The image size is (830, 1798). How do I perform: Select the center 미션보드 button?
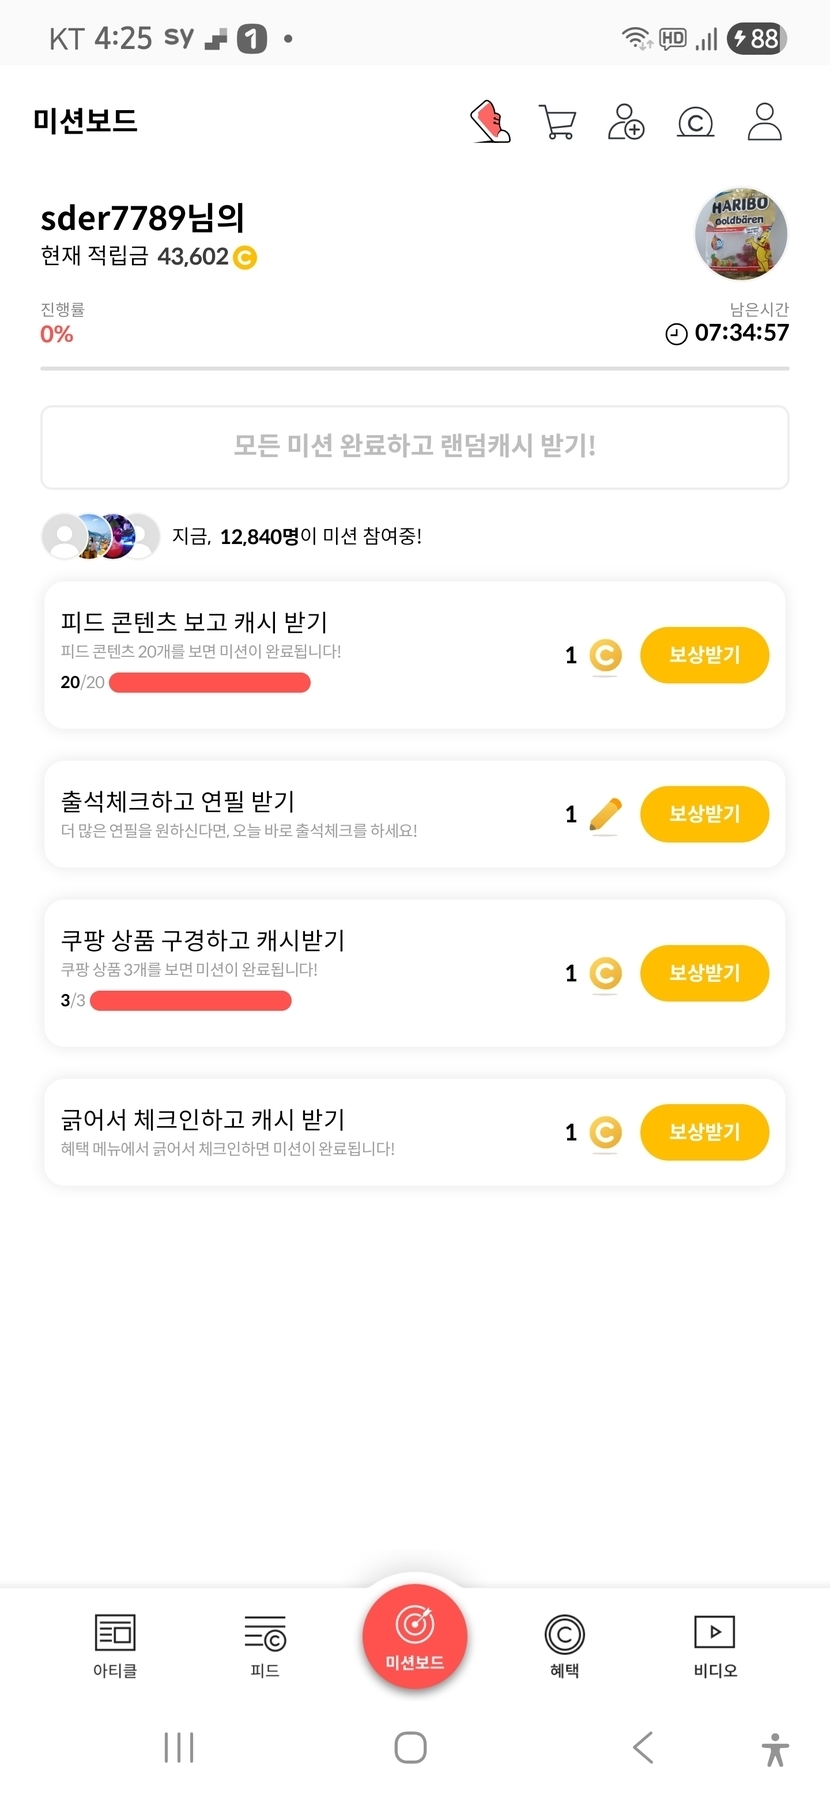(415, 1637)
